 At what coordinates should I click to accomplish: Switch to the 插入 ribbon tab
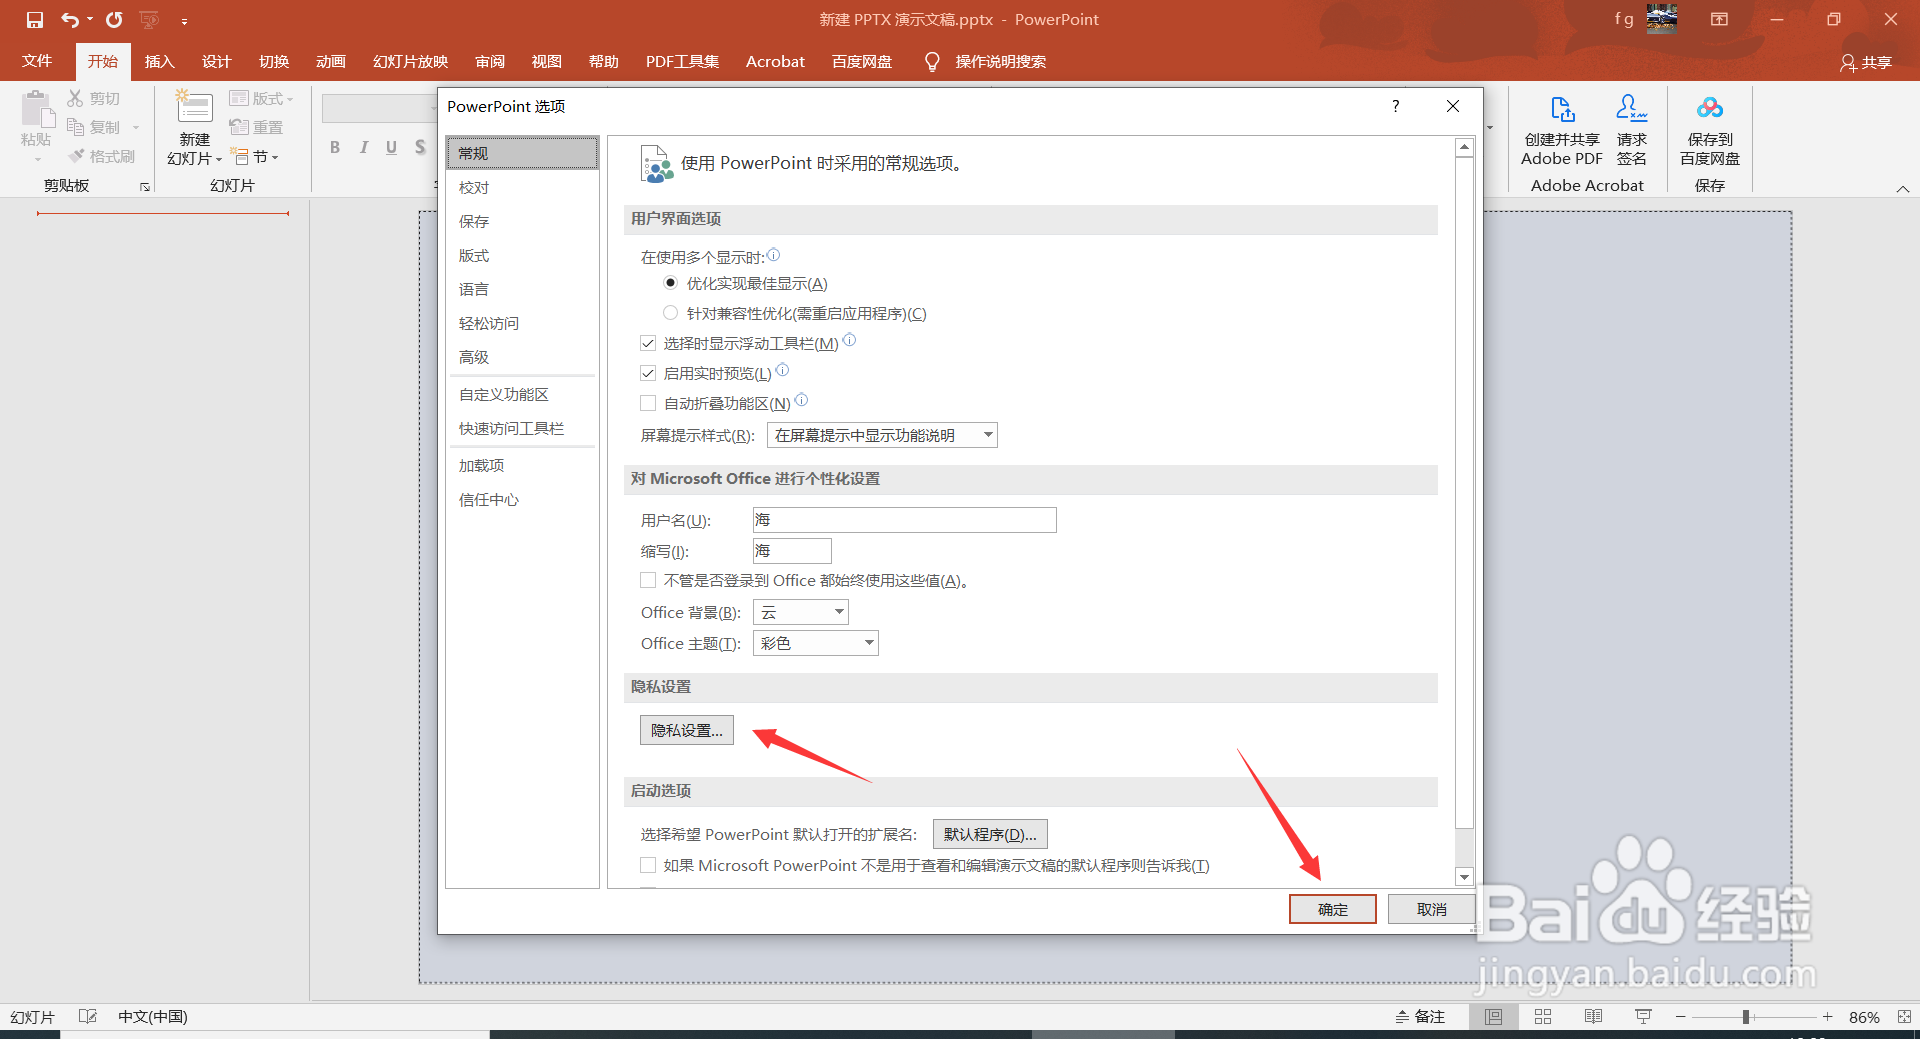(x=159, y=61)
